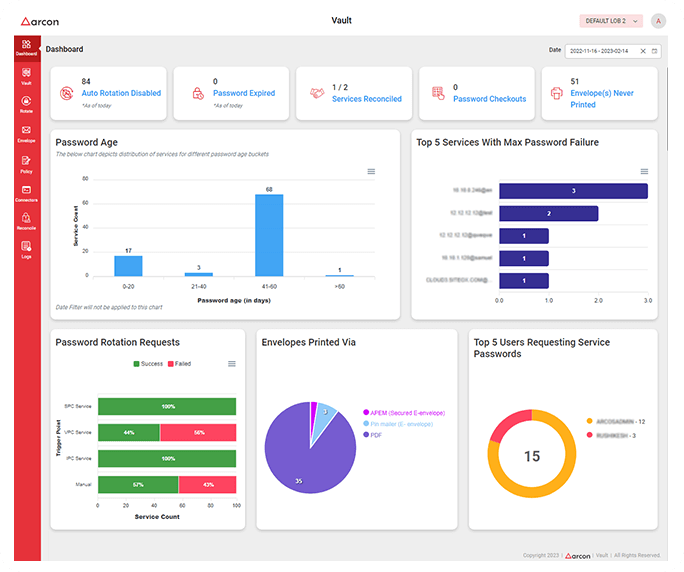This screenshot has width=684, height=572.
Task: Open the calendar picker in Date field
Action: 655,50
